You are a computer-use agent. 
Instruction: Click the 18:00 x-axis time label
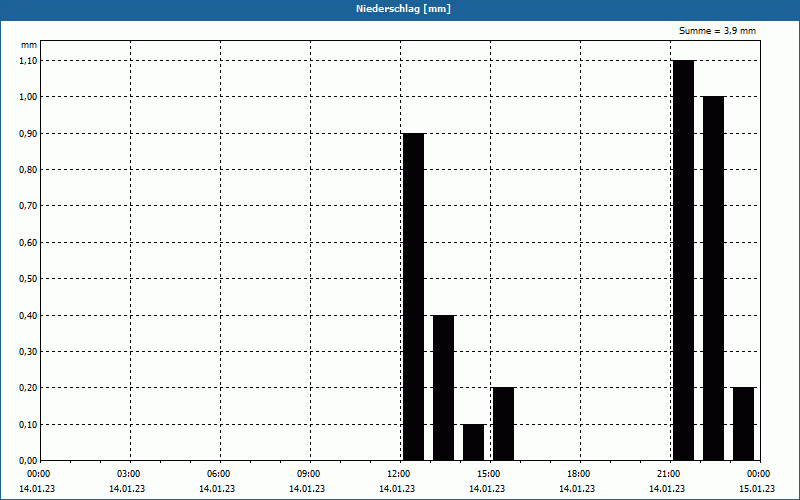pyautogui.click(x=579, y=474)
